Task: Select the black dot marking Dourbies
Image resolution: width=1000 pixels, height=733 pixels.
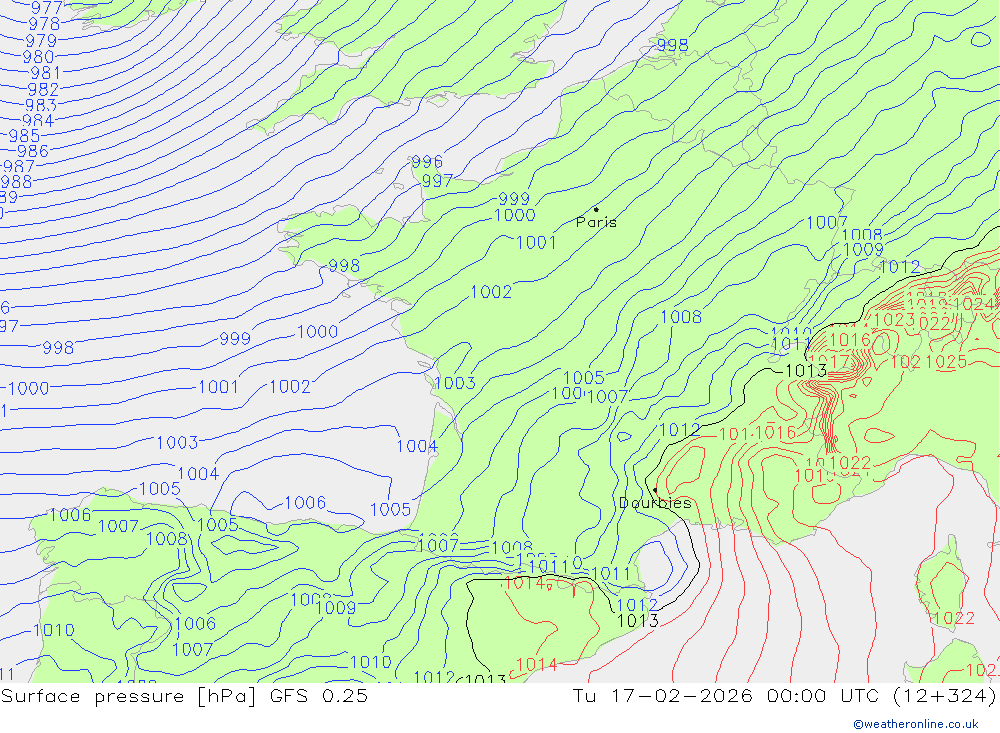Action: [655, 490]
